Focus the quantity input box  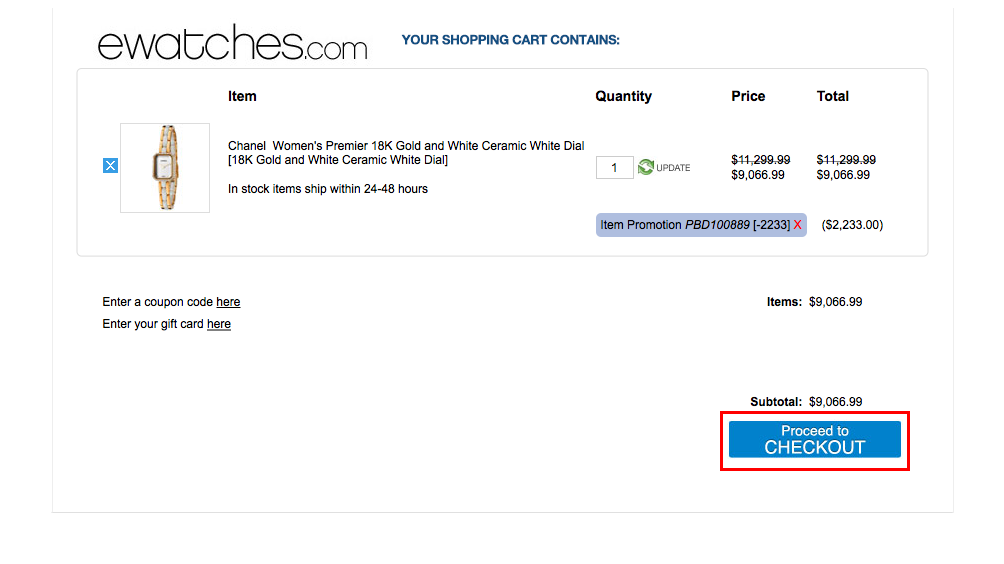pyautogui.click(x=614, y=168)
